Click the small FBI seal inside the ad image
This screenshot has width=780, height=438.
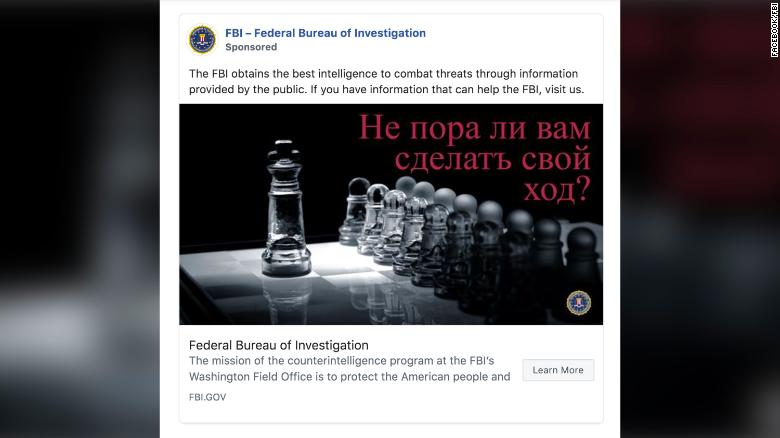(x=579, y=302)
